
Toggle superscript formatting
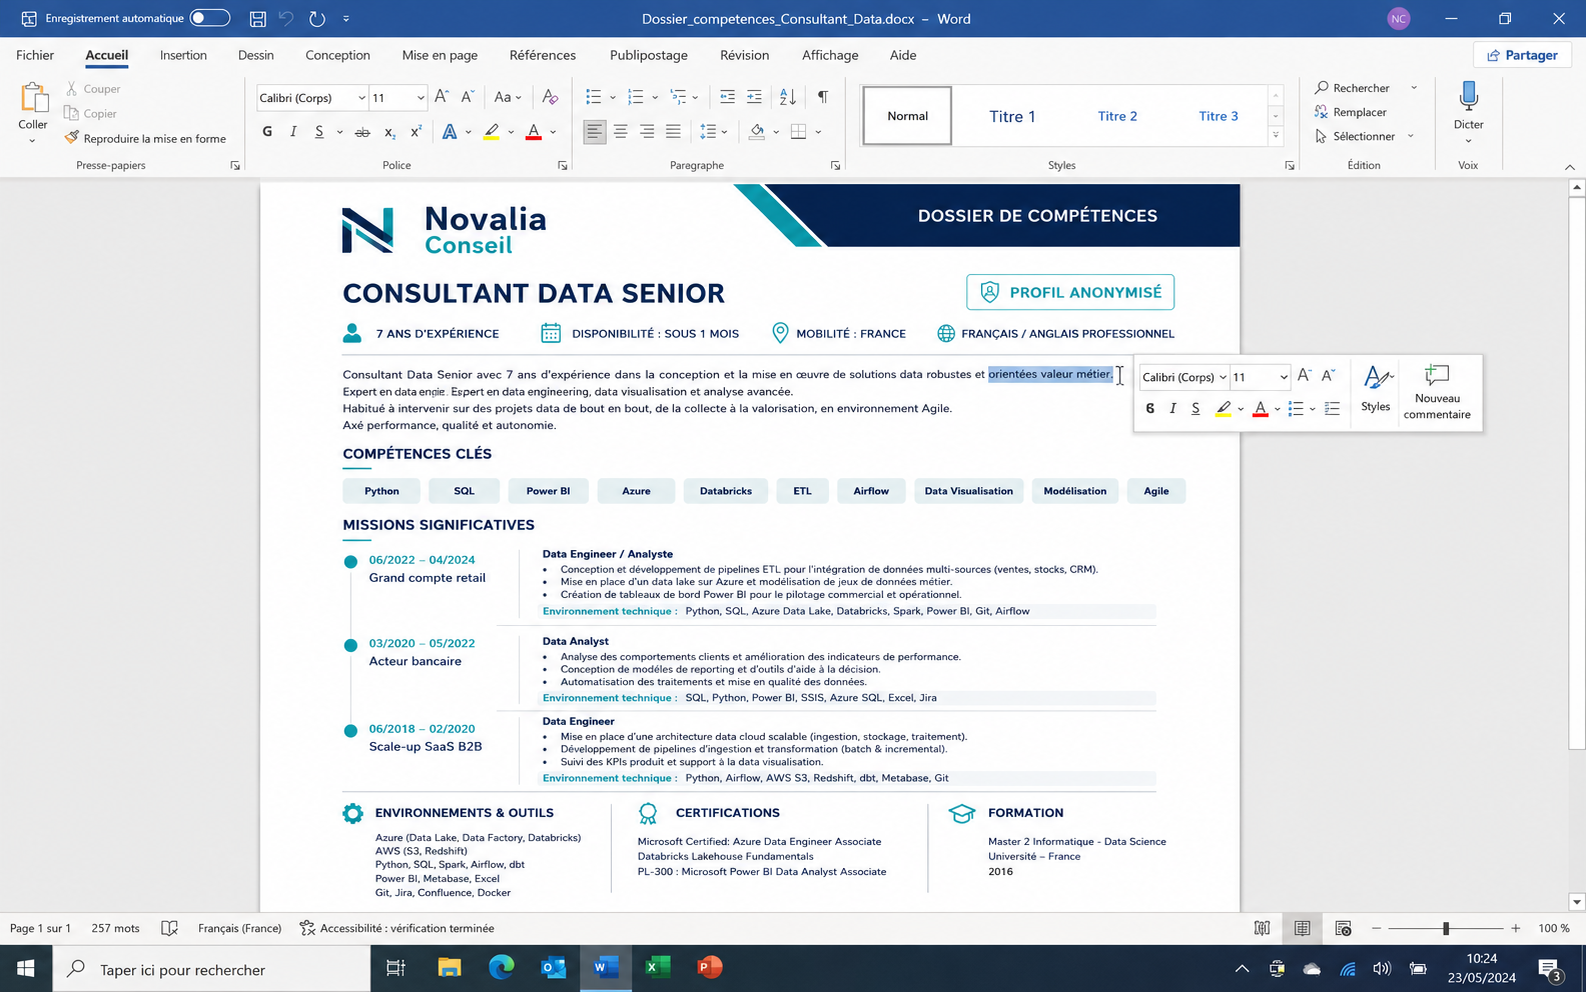pos(416,131)
